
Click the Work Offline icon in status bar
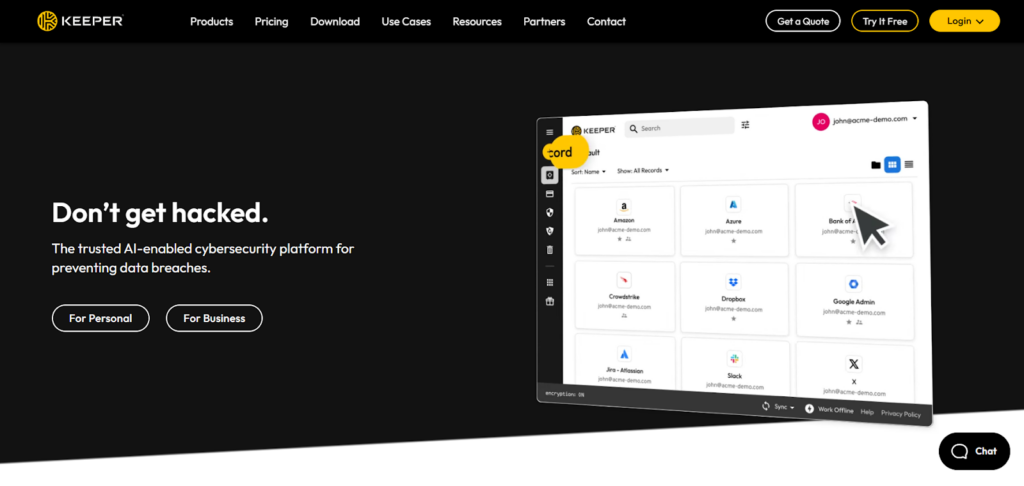810,408
